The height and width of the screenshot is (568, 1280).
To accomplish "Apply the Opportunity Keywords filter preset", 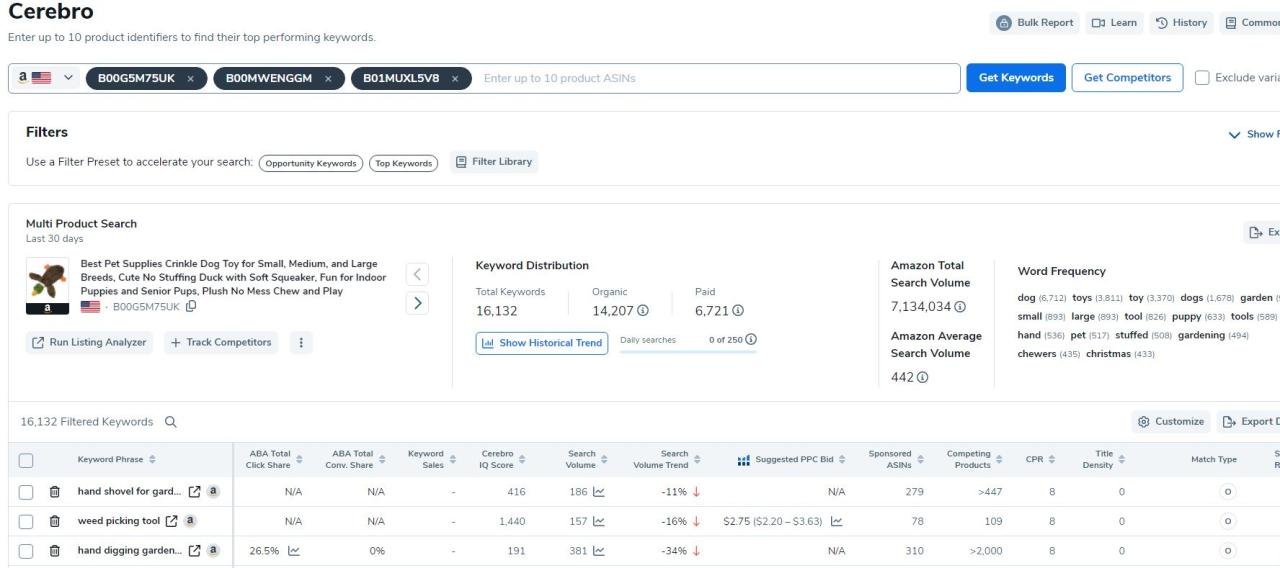I will click(310, 163).
